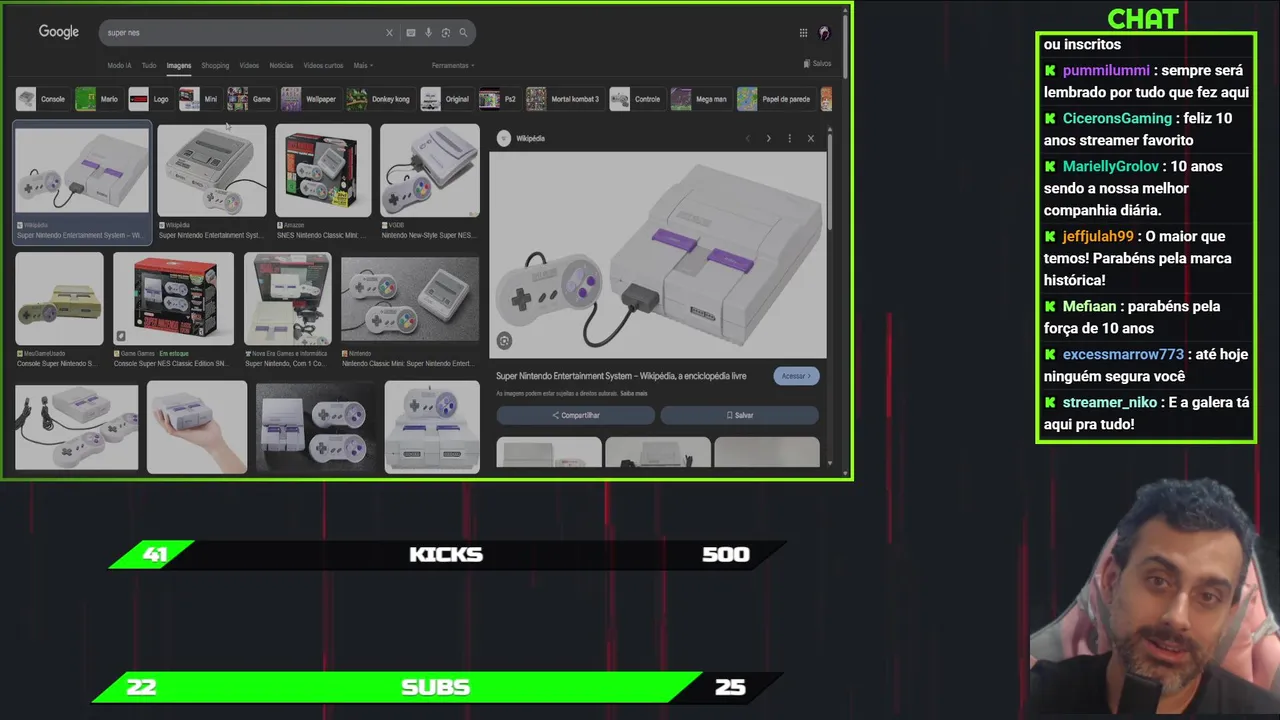Click the Compartilhar share button
Viewport: 1280px width, 720px height.
tap(576, 415)
